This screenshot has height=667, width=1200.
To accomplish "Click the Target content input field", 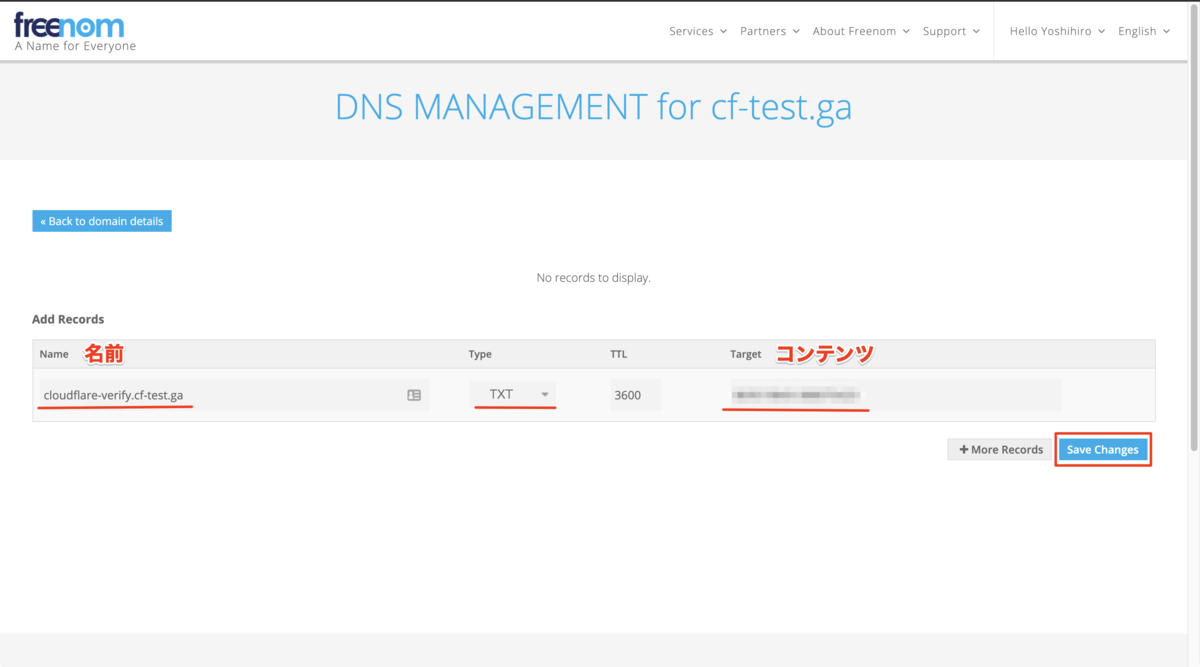I will tap(895, 395).
